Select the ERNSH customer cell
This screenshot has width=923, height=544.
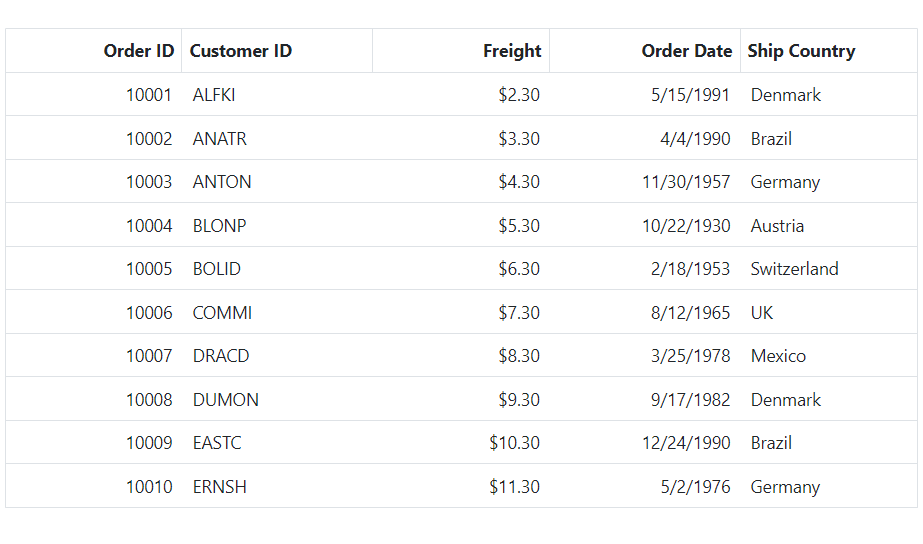coord(277,487)
